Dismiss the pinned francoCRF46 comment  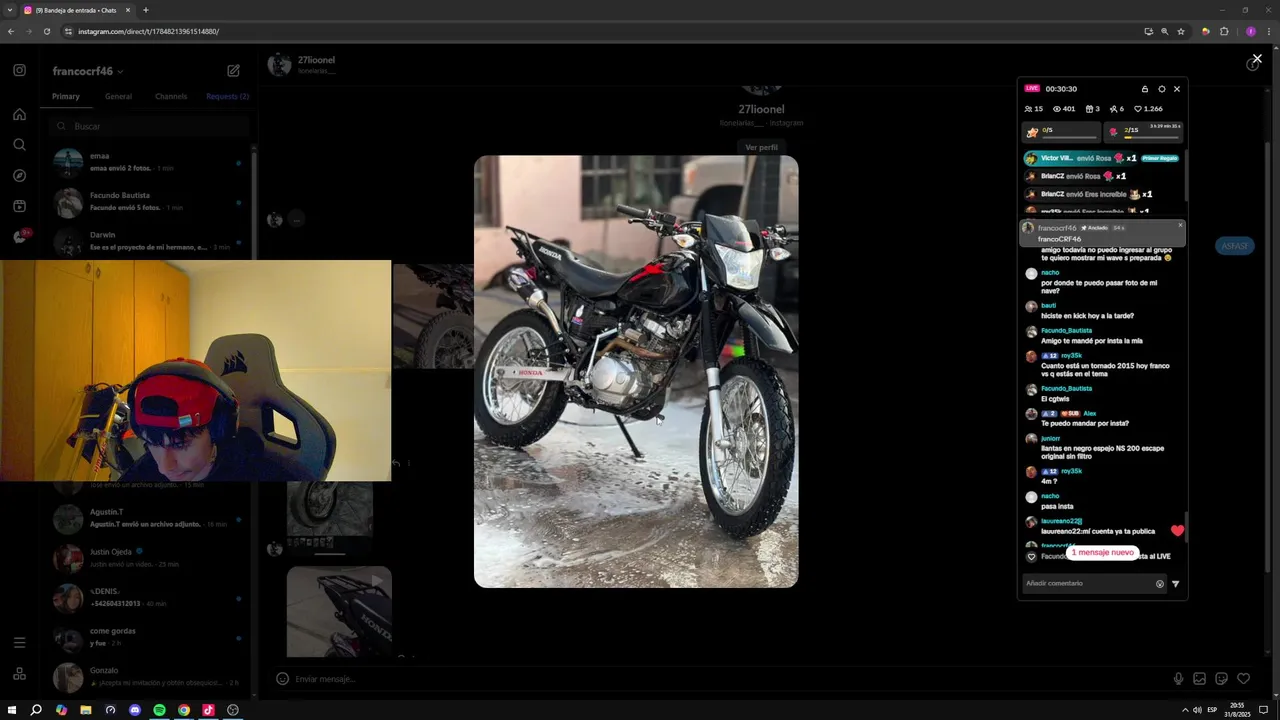coord(1180,225)
